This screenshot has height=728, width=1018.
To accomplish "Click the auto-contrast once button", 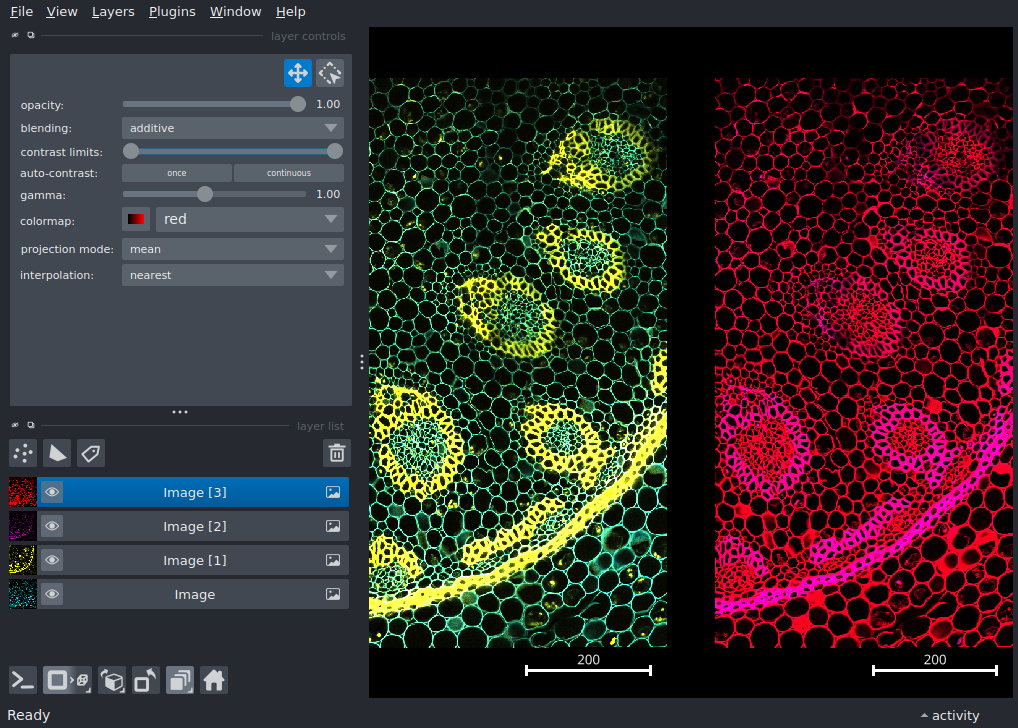I will pyautogui.click(x=177, y=173).
